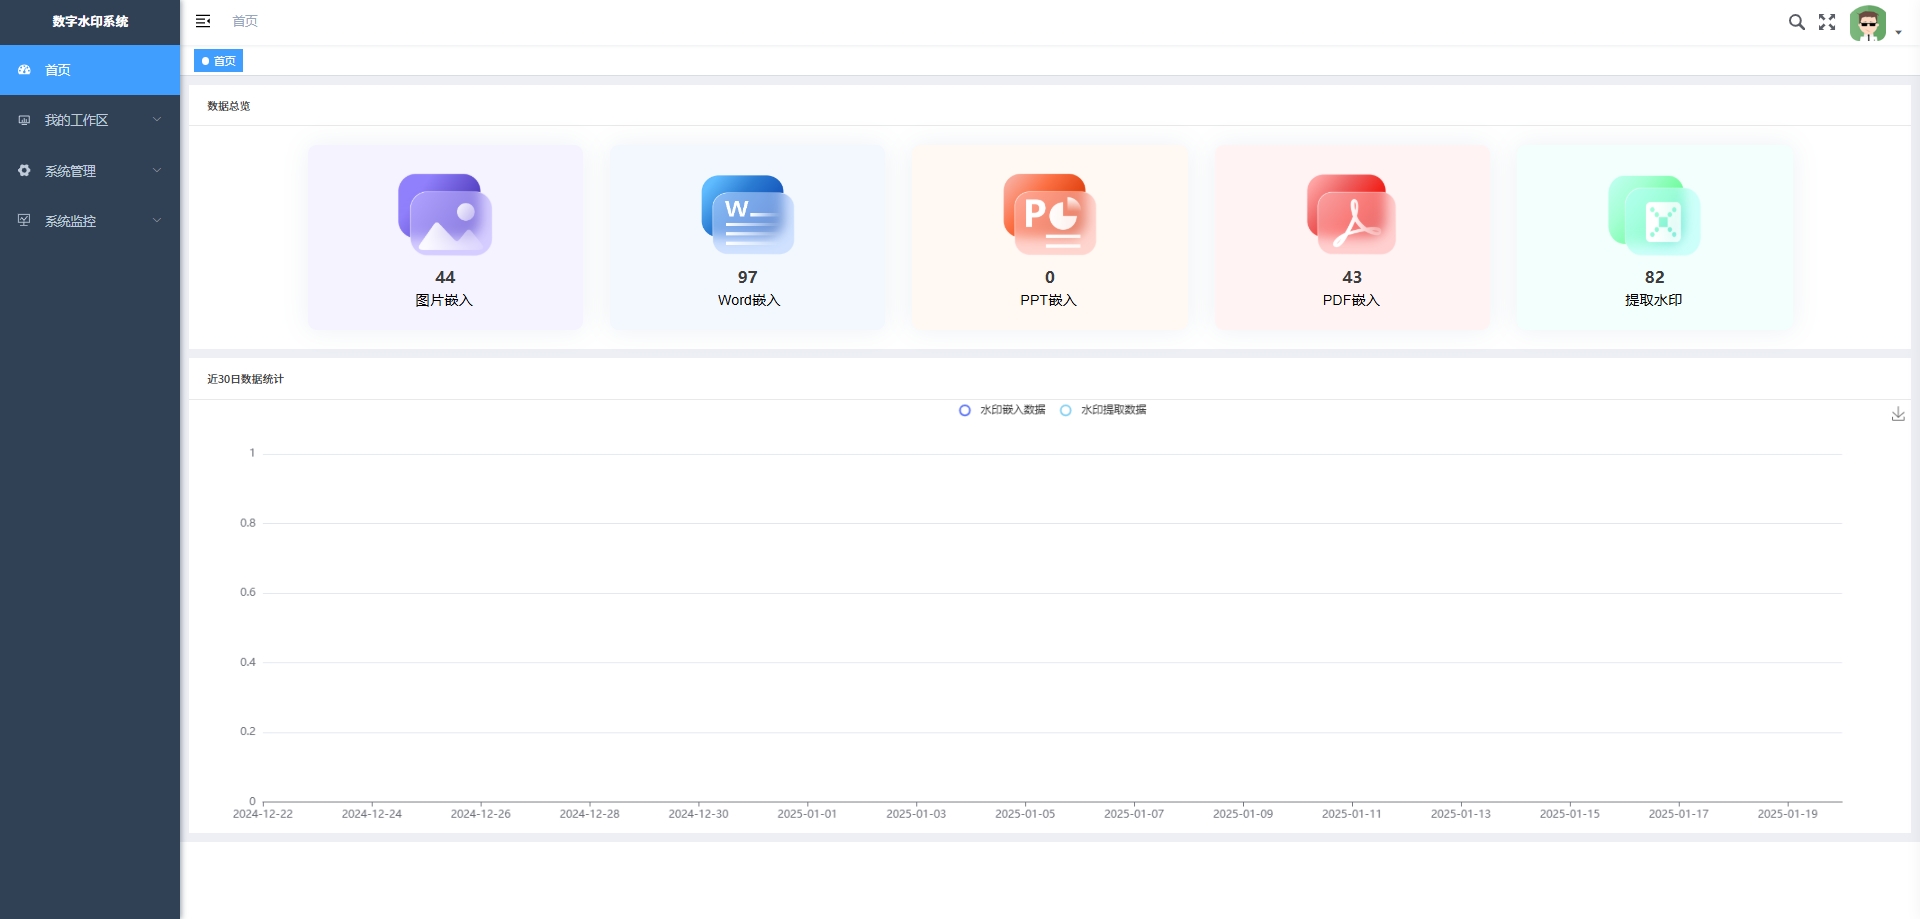Click the sidebar collapse hamburger icon
The width and height of the screenshot is (1920, 919).
pos(203,21)
